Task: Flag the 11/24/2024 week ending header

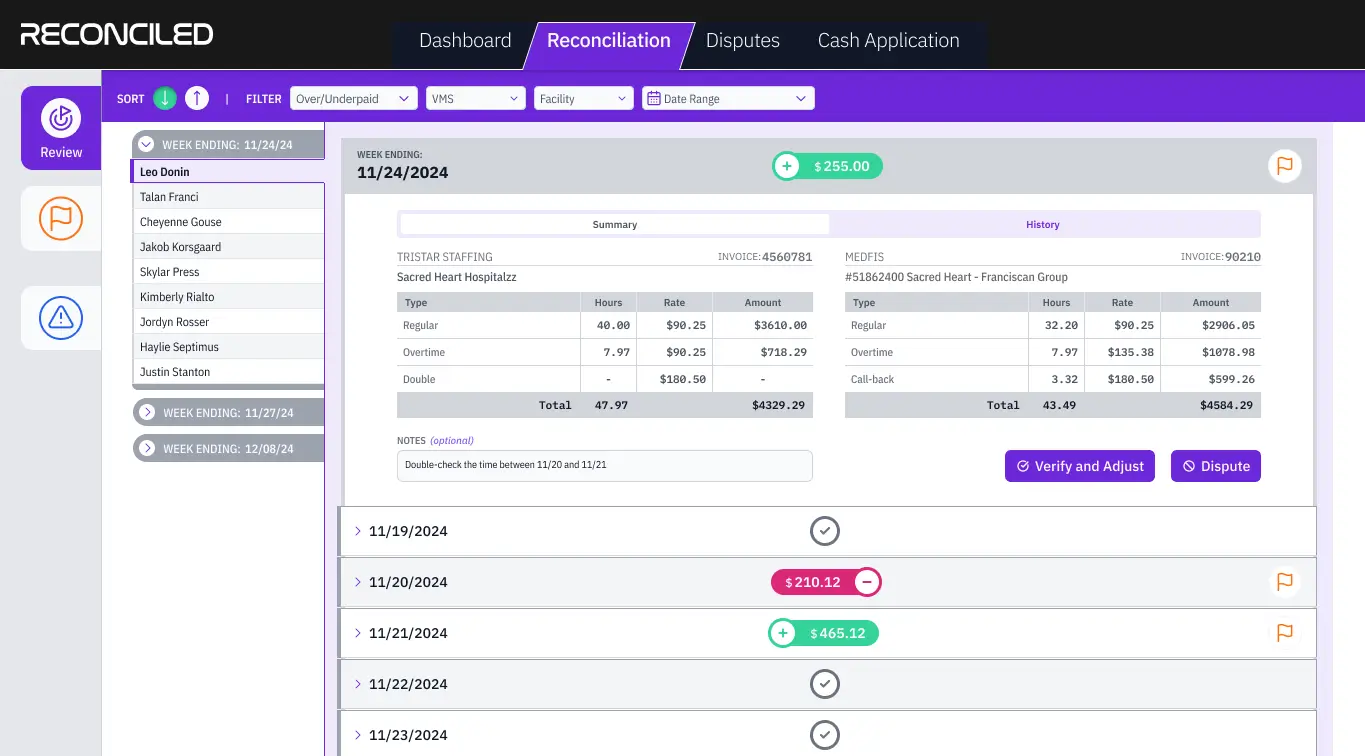Action: coord(1285,165)
